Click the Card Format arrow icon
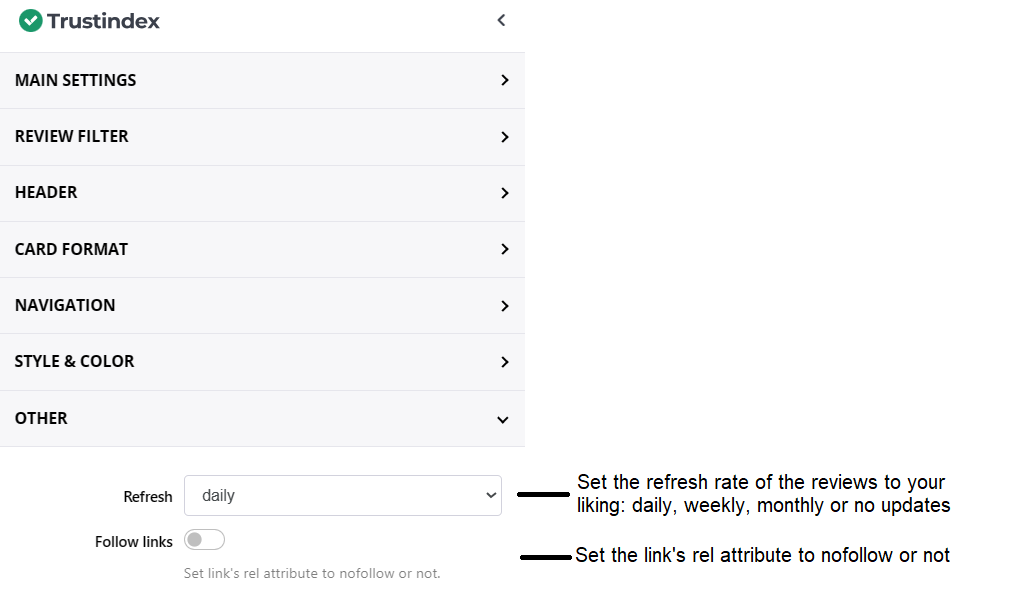1019x612 pixels. 505,249
